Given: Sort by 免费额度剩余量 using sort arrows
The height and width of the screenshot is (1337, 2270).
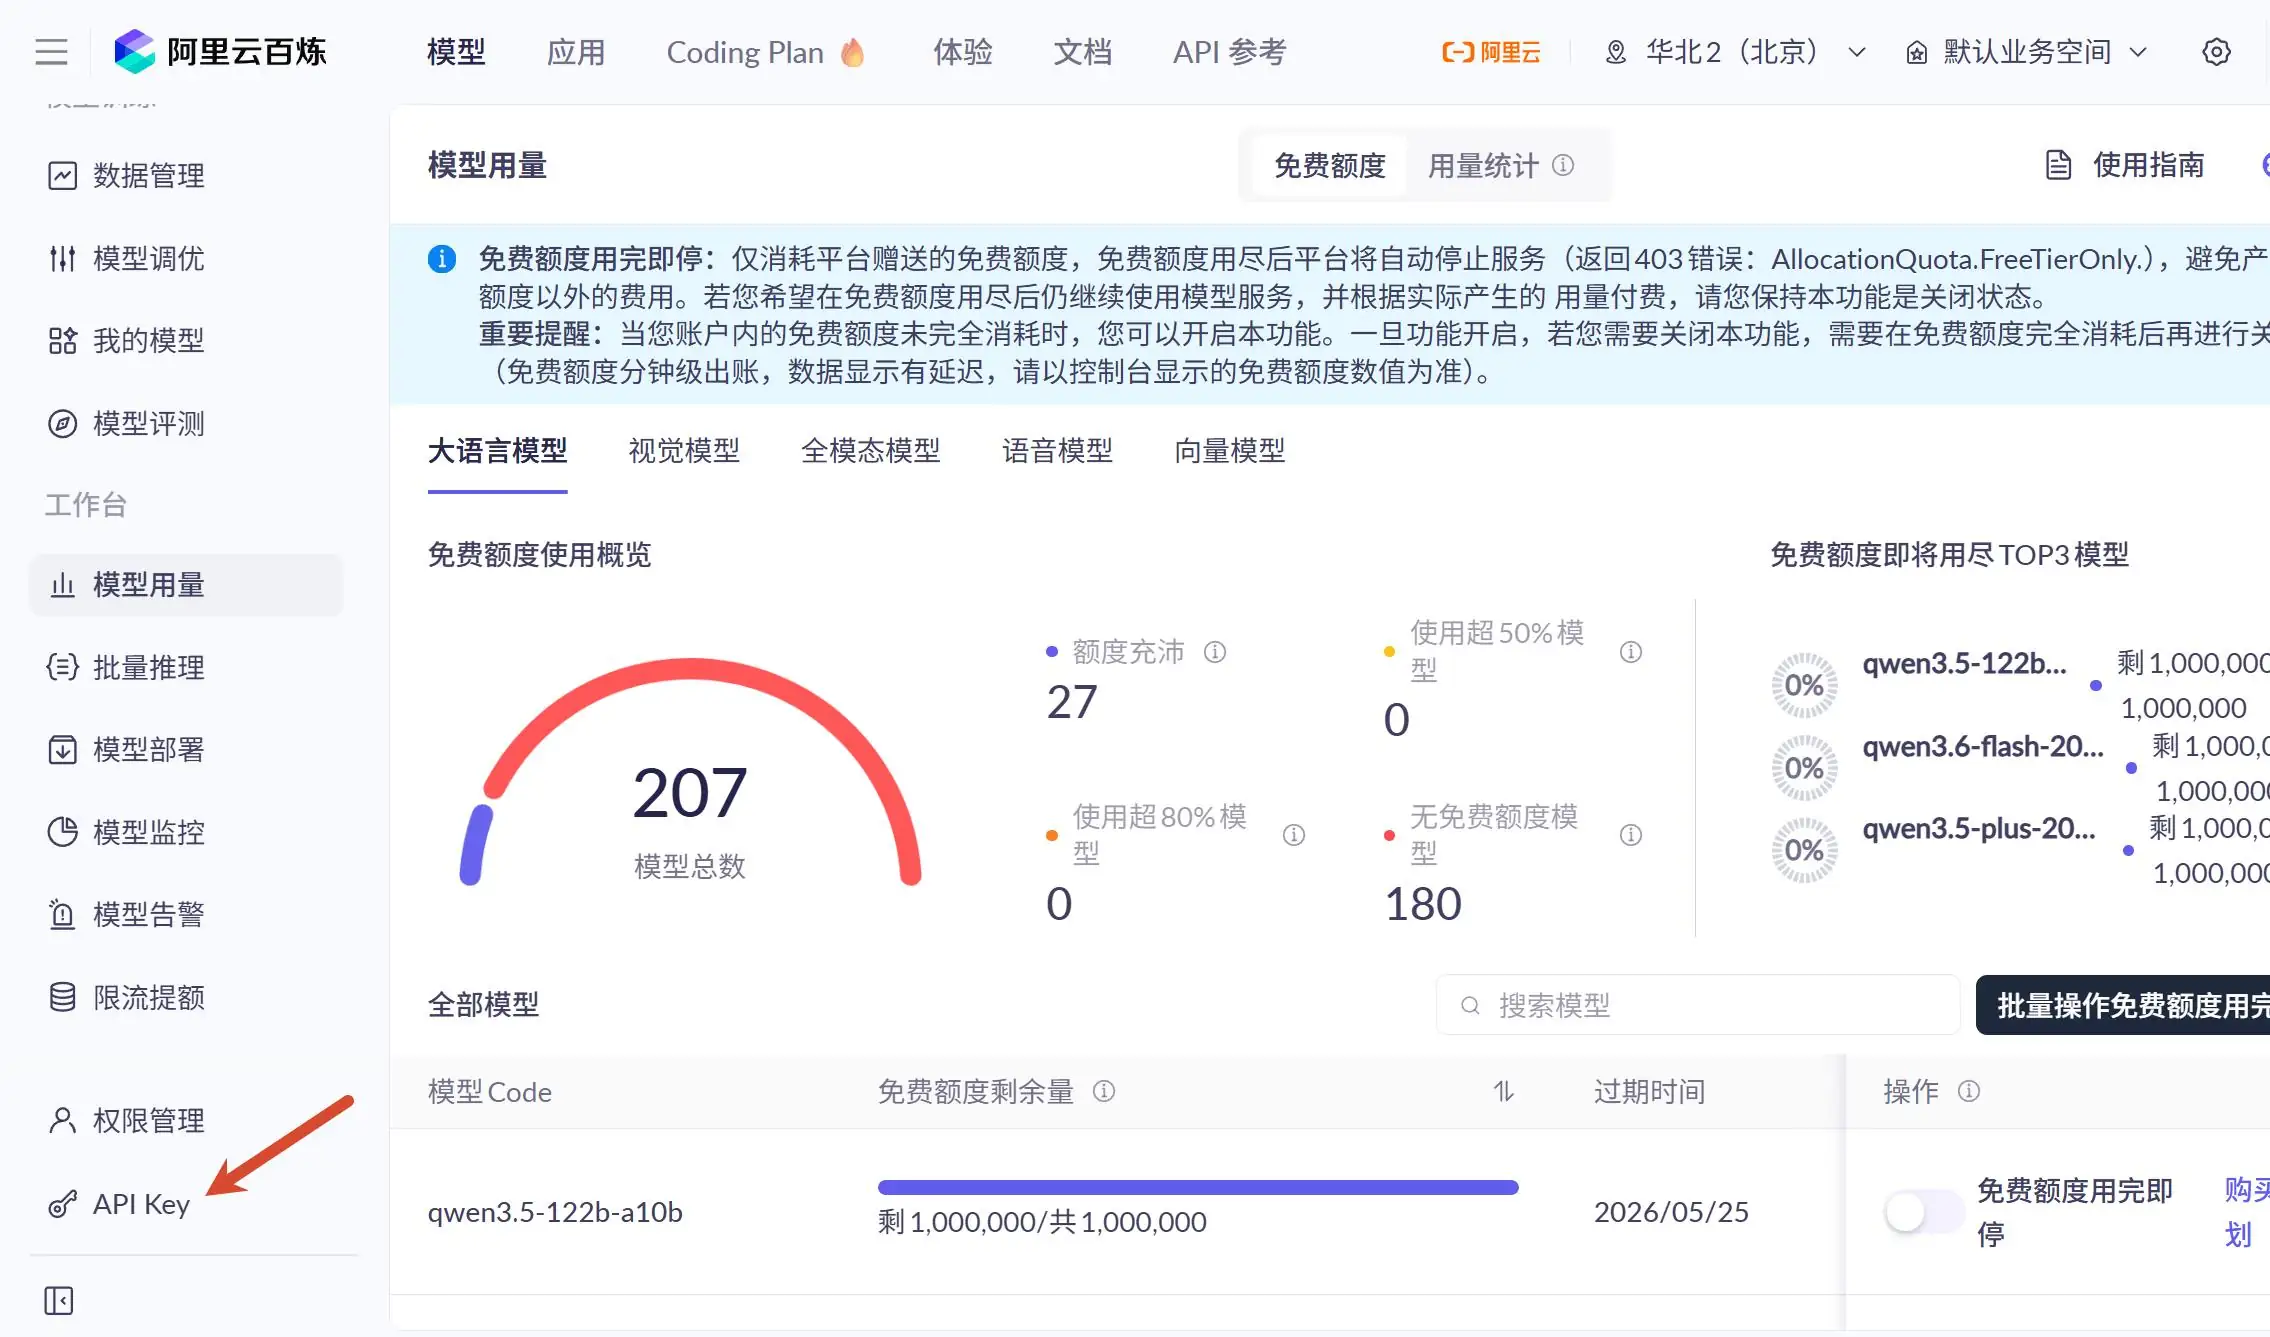Looking at the screenshot, I should pos(1504,1092).
